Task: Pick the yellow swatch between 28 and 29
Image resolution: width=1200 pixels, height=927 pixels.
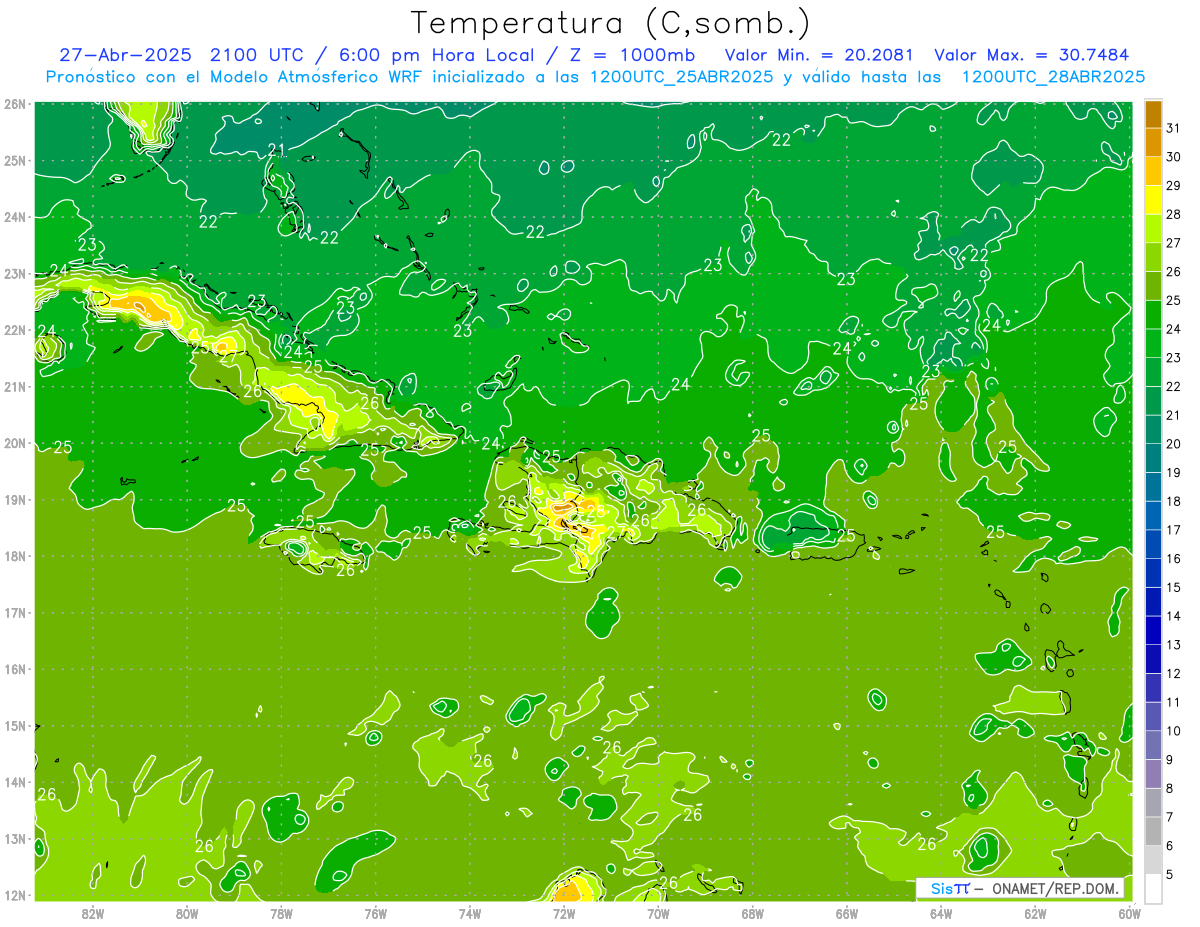Action: [1153, 200]
